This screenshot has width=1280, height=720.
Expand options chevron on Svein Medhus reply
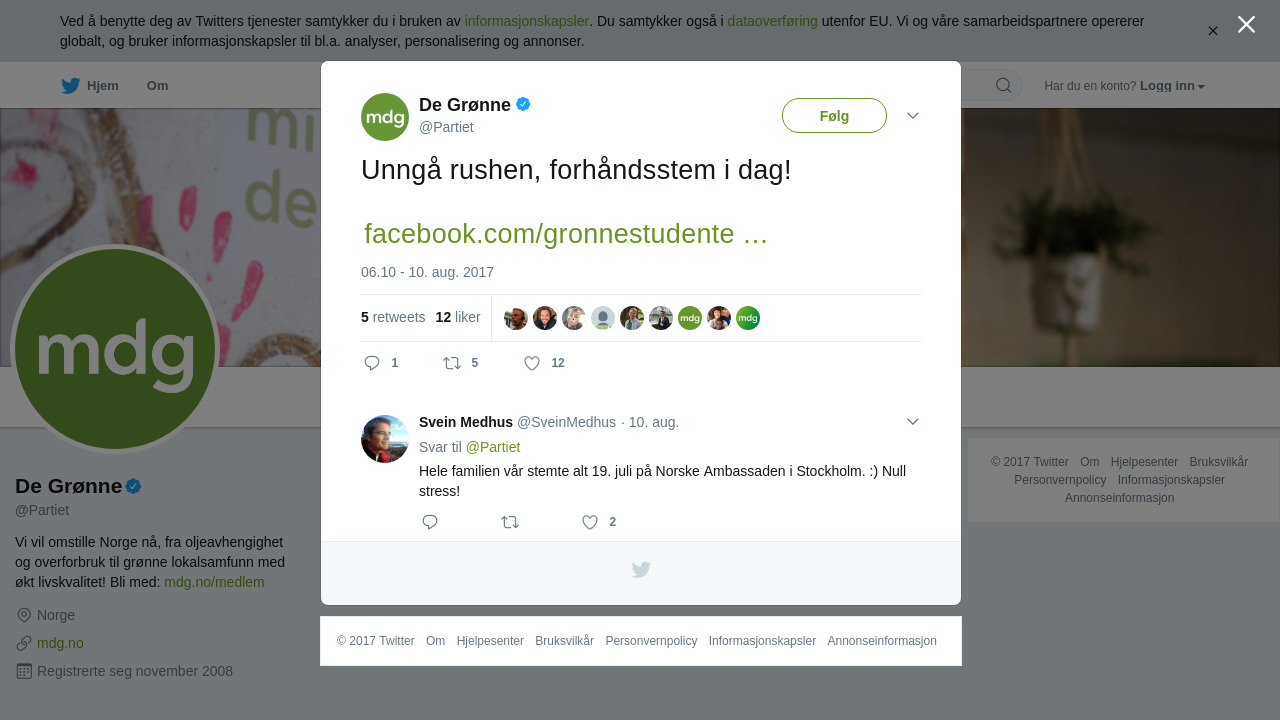pos(913,422)
